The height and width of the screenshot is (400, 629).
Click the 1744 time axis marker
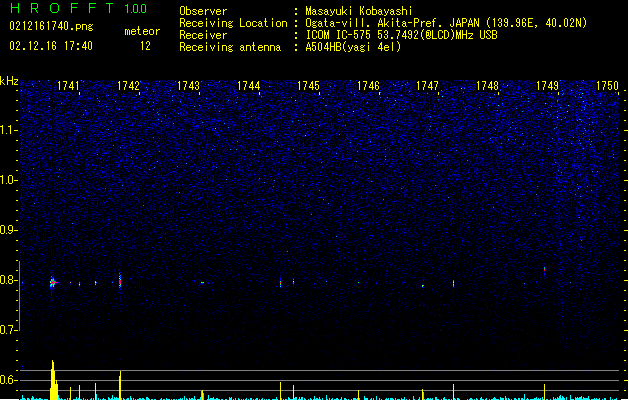click(x=248, y=86)
